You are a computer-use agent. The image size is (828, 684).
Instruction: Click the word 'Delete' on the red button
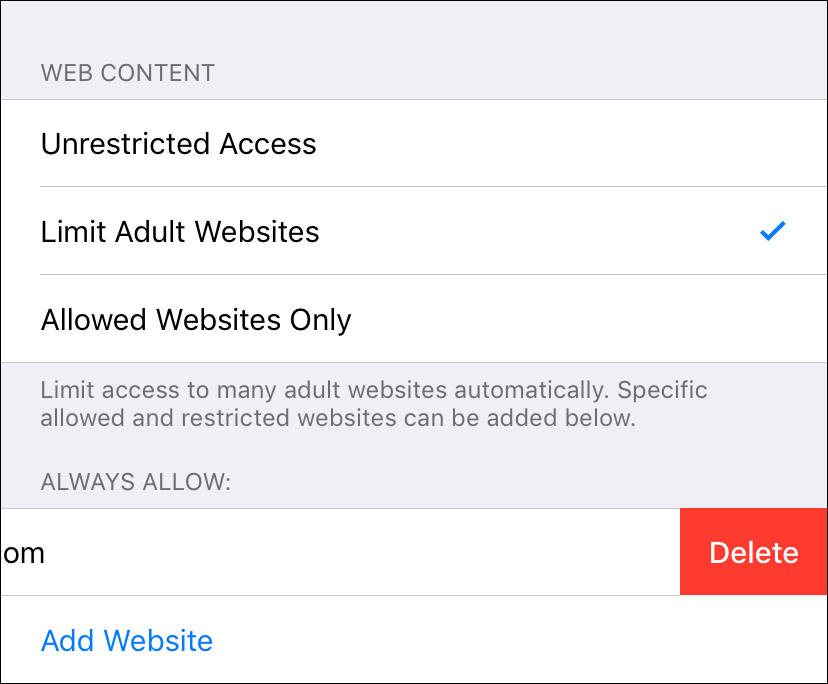tap(754, 553)
